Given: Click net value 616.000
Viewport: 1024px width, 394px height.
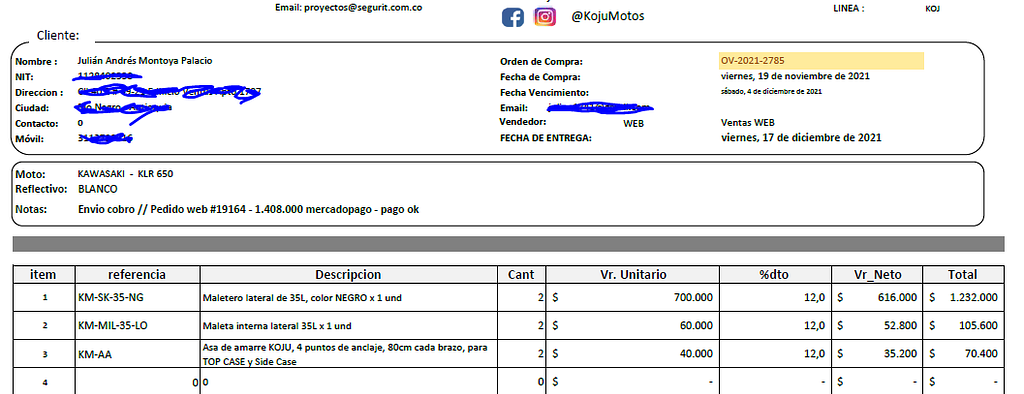Looking at the screenshot, I should pyautogui.click(x=897, y=297).
